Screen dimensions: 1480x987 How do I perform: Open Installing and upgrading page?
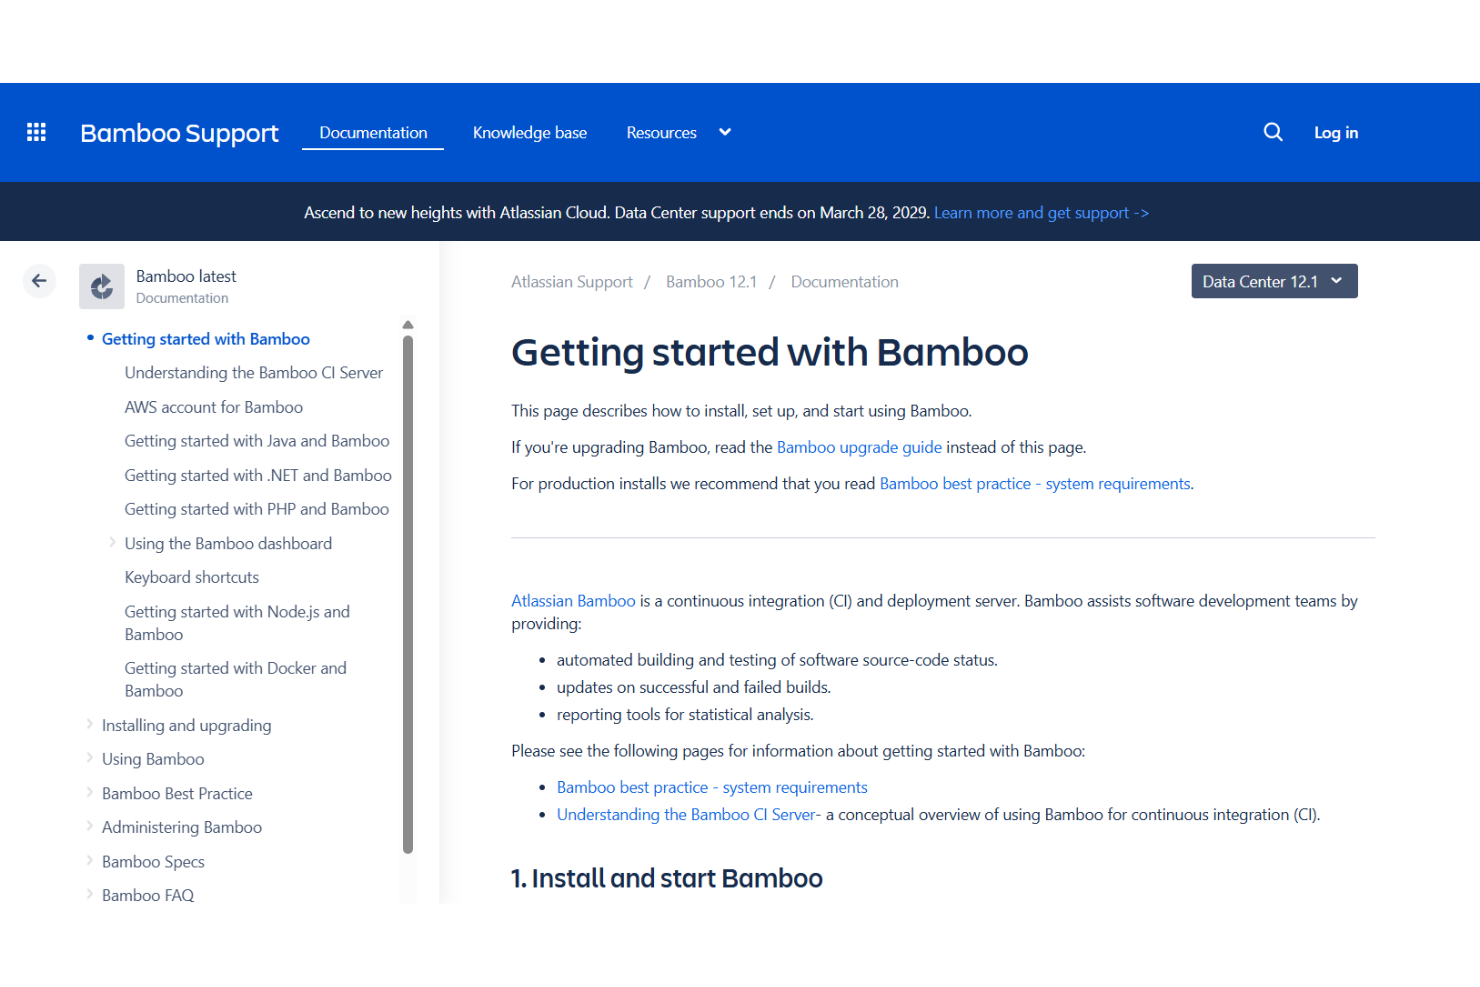tap(187, 725)
